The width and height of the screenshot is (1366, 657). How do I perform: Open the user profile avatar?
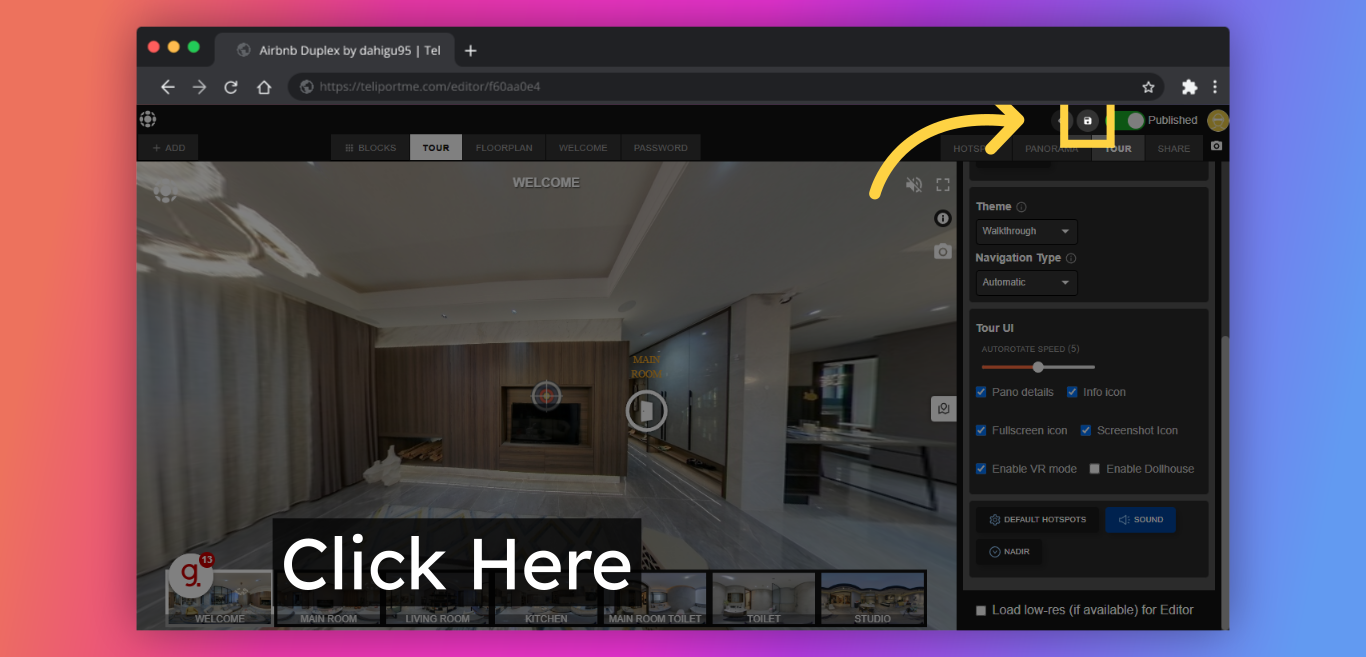click(1217, 120)
